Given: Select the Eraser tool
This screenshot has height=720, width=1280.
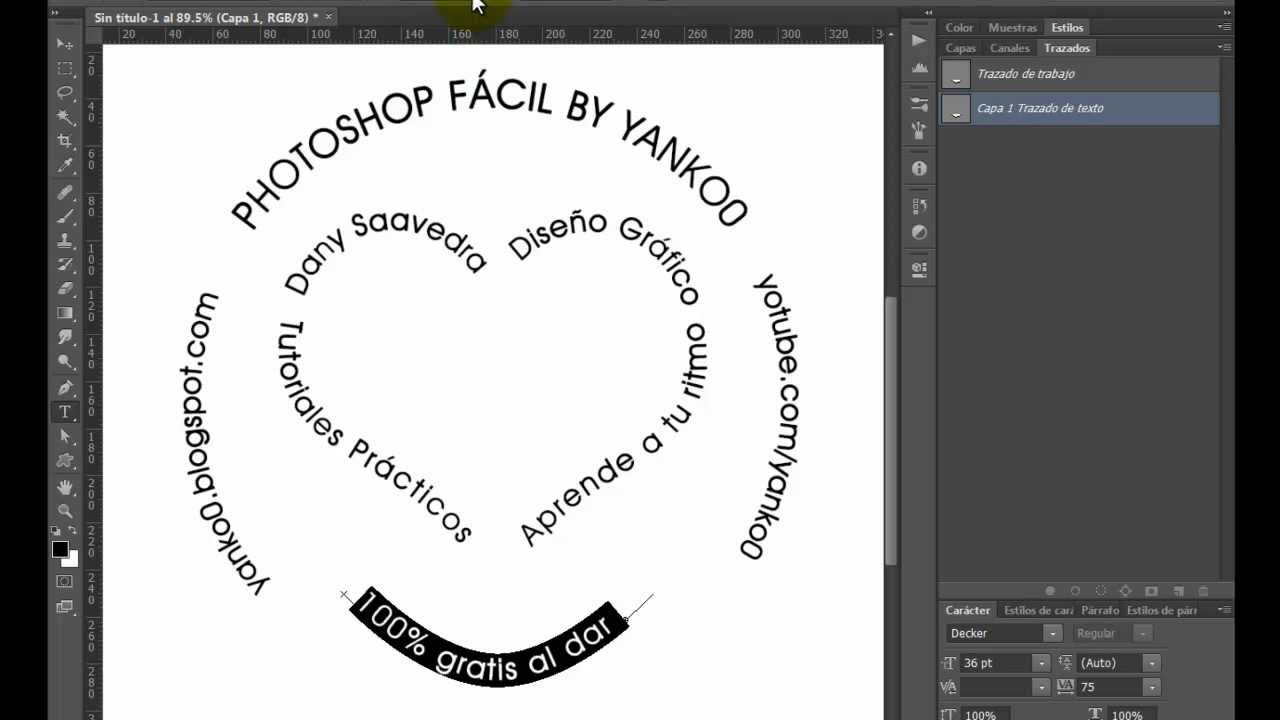Looking at the screenshot, I should point(65,288).
